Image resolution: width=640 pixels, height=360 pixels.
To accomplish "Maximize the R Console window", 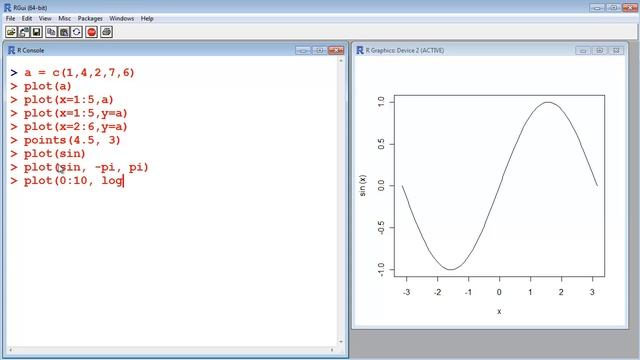I will point(319,50).
